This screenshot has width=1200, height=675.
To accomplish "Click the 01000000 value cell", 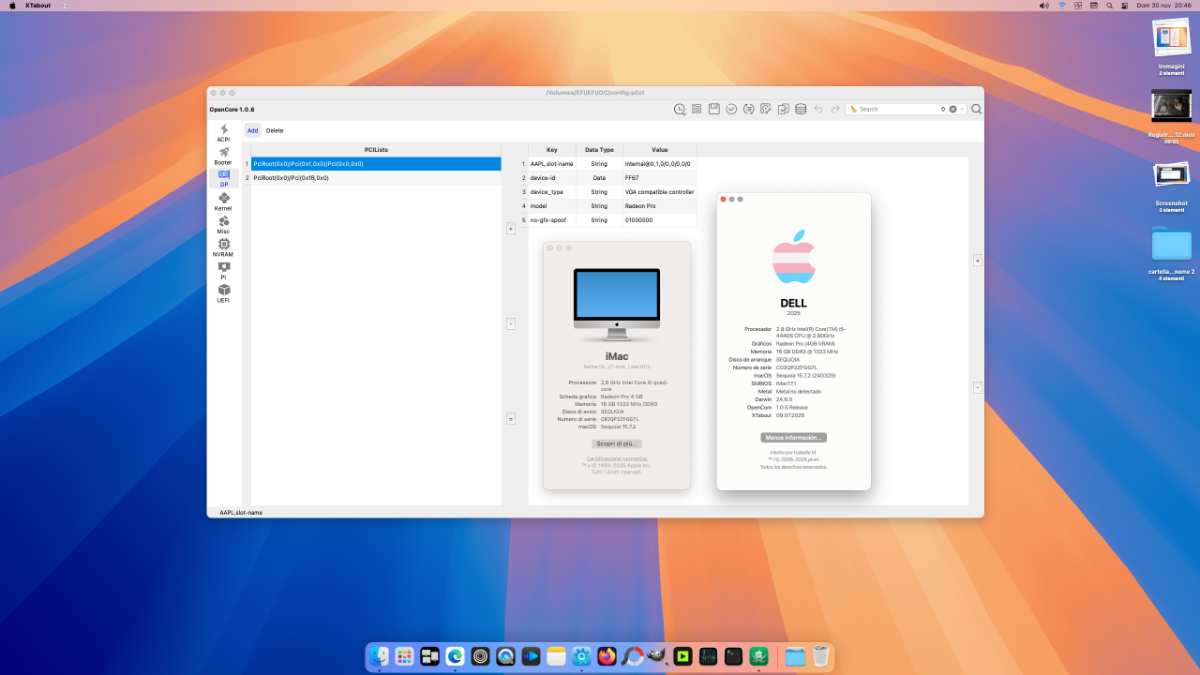I will click(660, 219).
